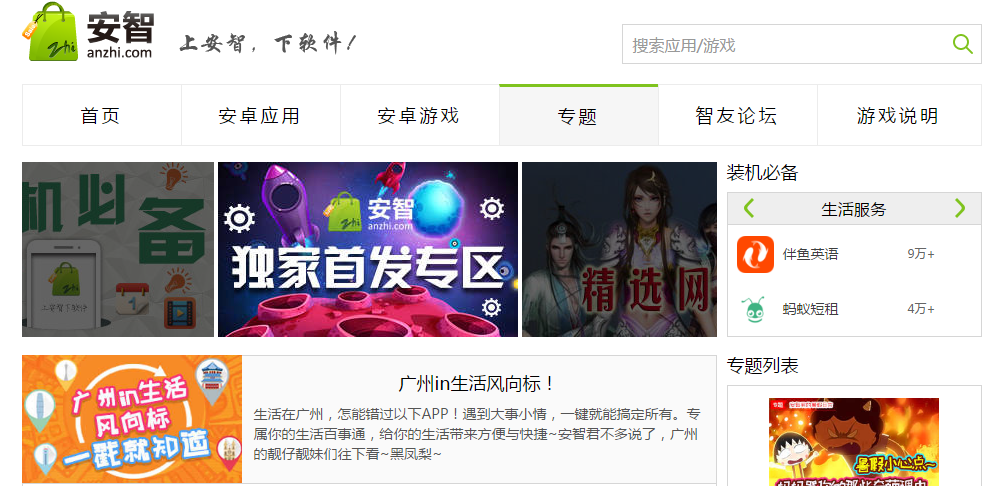Click the 广州in生活风向标！ article title
Image resolution: width=983 pixels, height=486 pixels.
477,384
